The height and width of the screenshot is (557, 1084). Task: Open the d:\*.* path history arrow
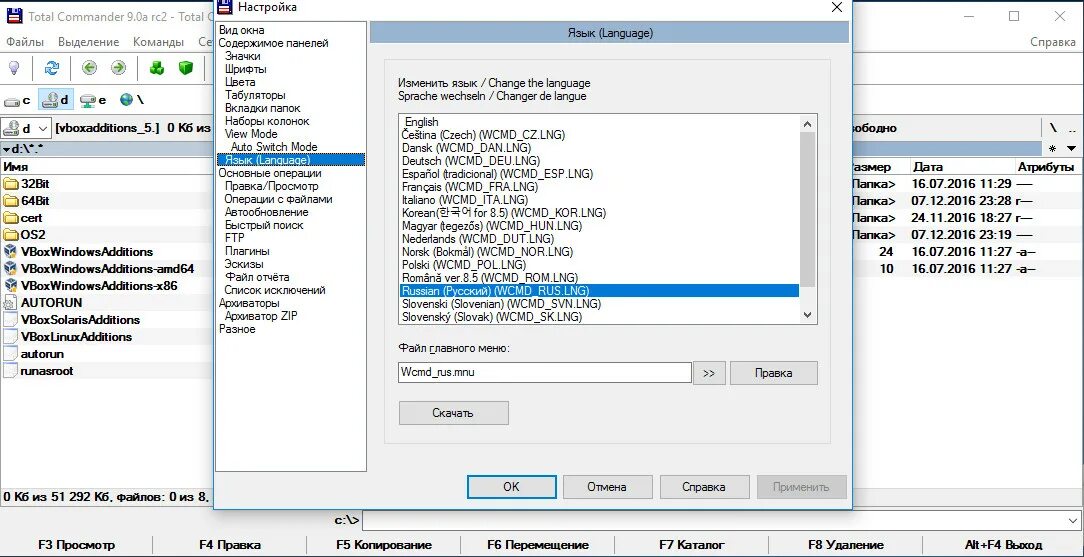click(x=6, y=149)
